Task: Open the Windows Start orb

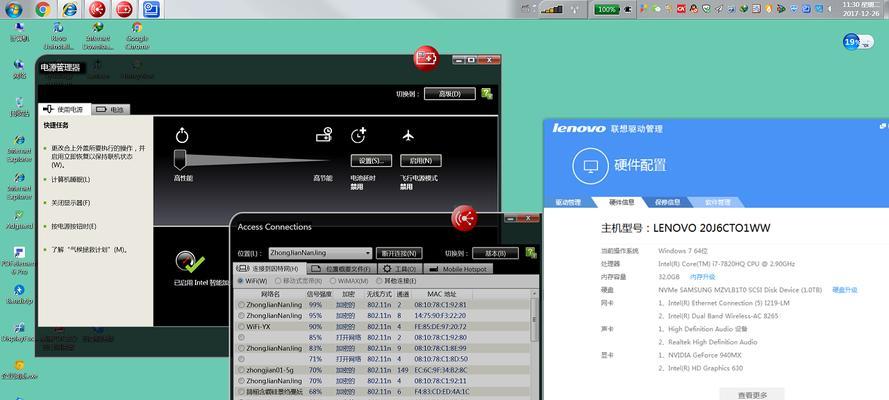Action: coord(12,9)
